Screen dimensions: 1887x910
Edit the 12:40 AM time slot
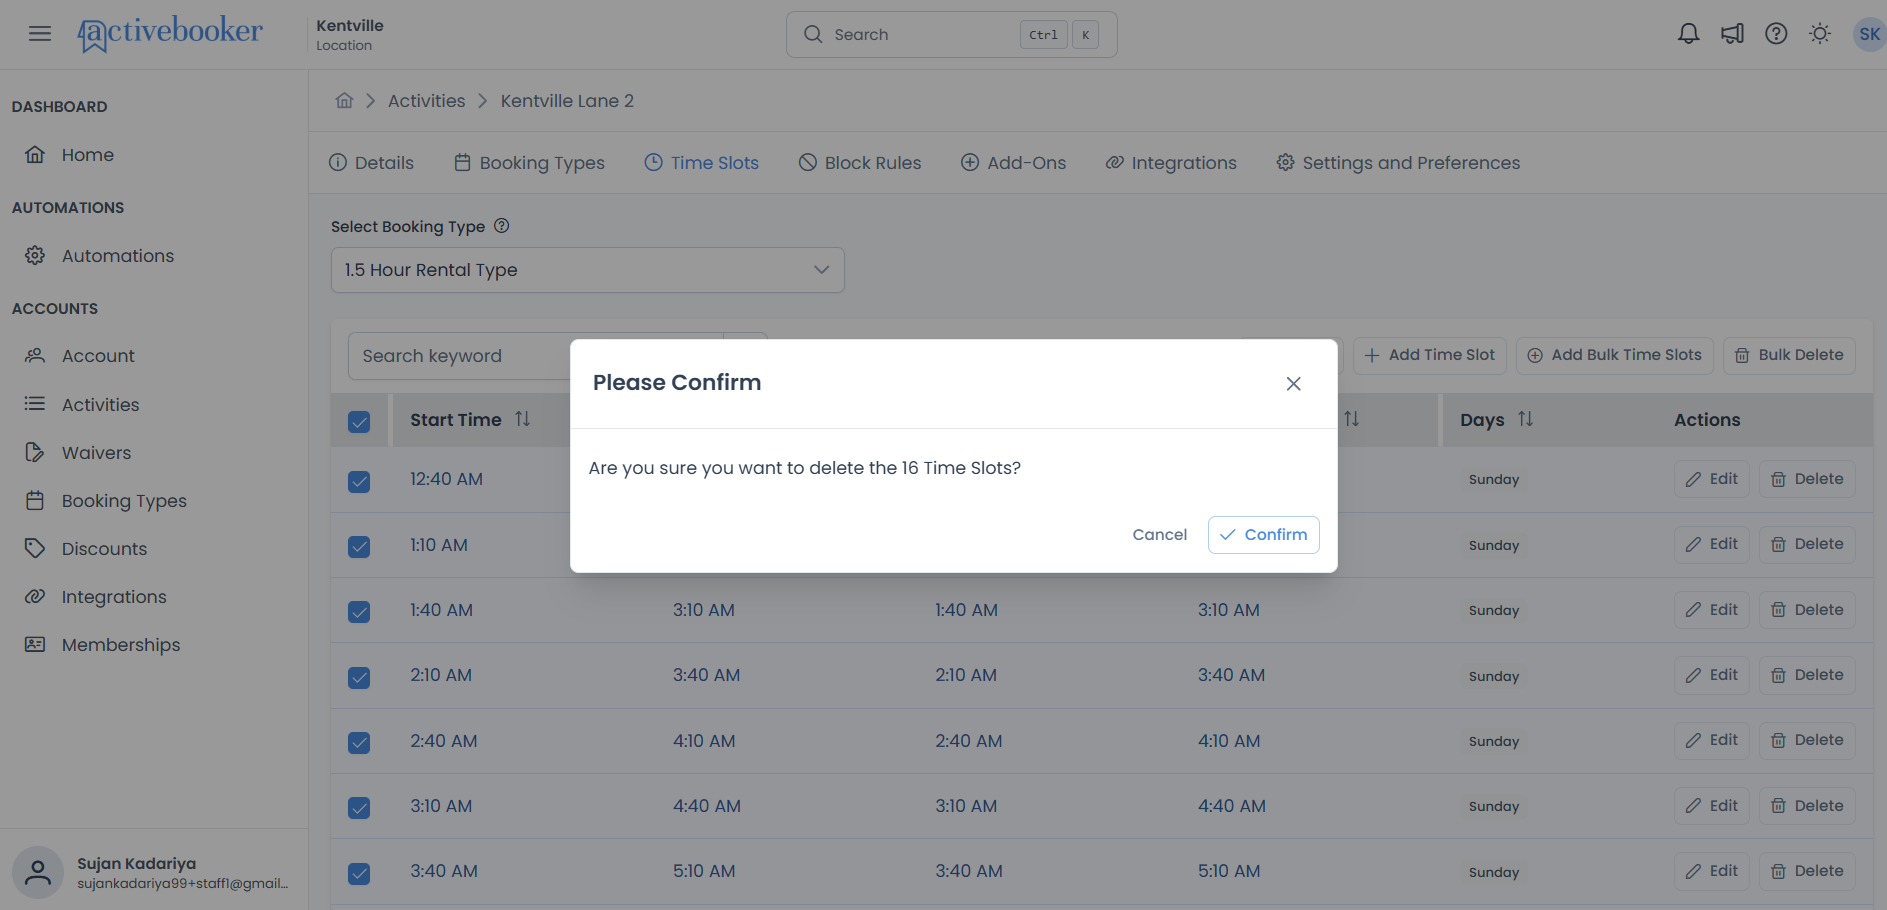tap(1711, 479)
